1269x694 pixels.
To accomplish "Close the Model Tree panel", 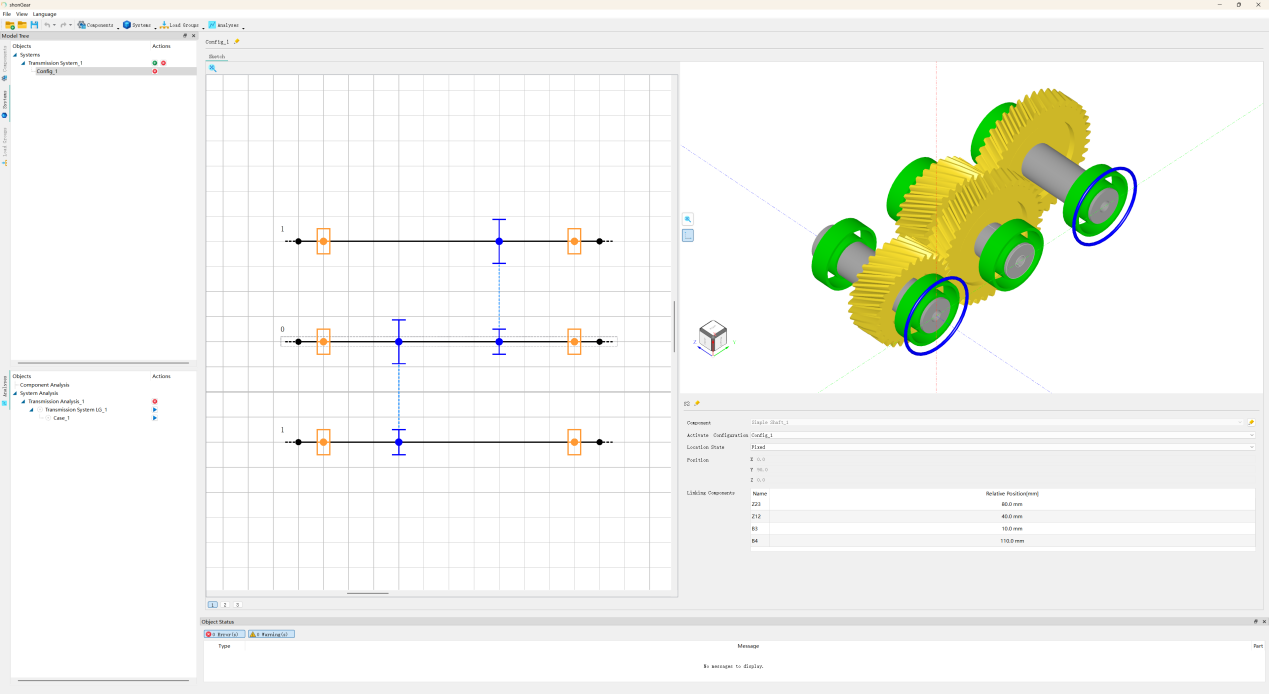I will point(193,36).
